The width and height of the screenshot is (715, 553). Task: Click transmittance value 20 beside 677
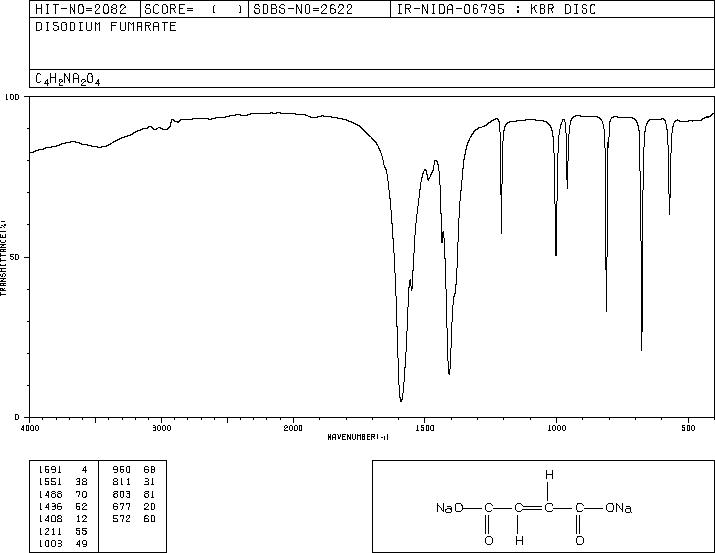pos(150,506)
